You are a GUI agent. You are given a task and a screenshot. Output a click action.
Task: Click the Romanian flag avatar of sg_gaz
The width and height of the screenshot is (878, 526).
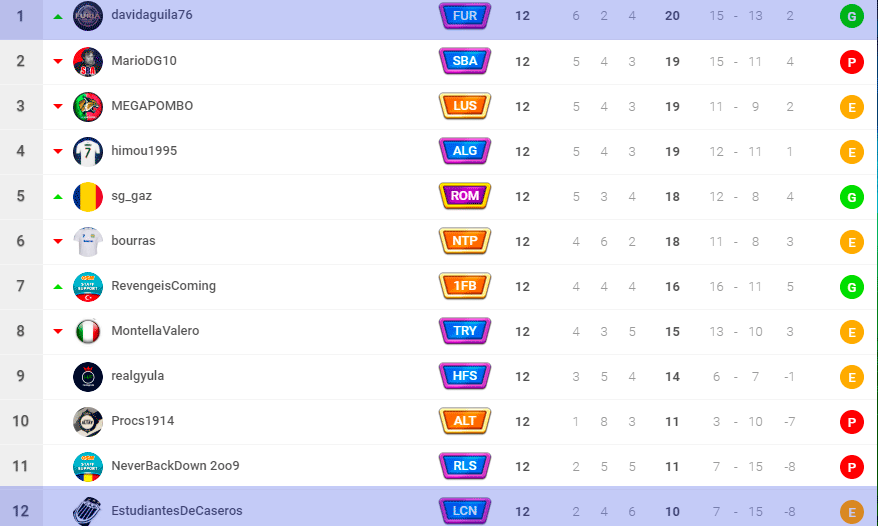click(88, 197)
